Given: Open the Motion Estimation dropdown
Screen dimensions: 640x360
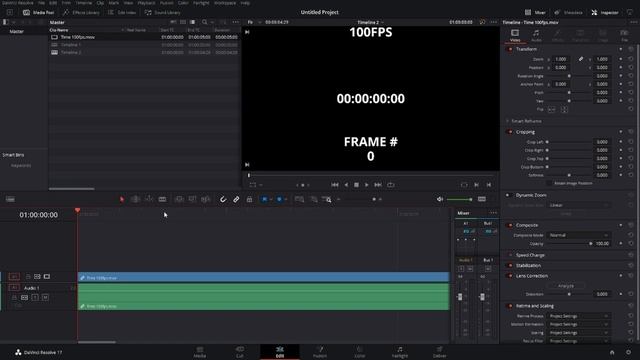Looking at the screenshot, I should [x=578, y=324].
